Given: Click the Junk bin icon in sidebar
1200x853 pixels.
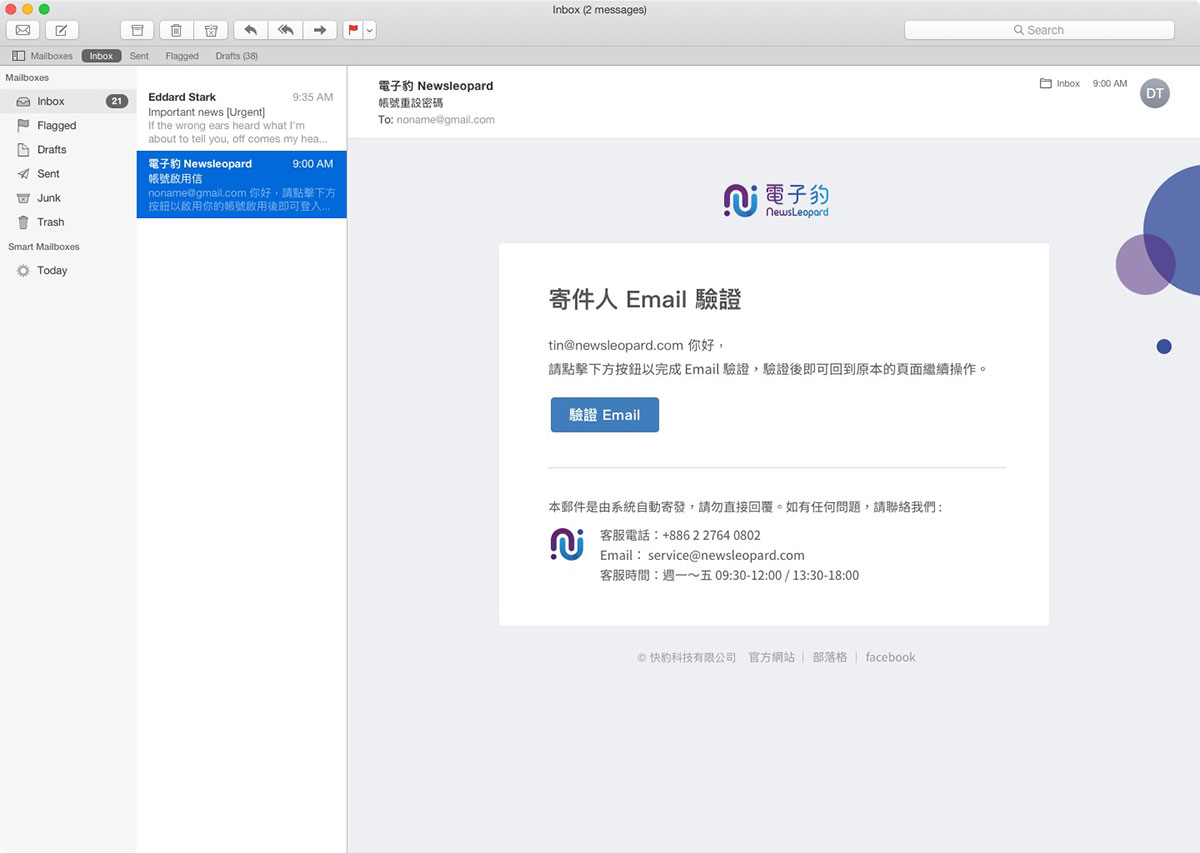Looking at the screenshot, I should click(23, 198).
